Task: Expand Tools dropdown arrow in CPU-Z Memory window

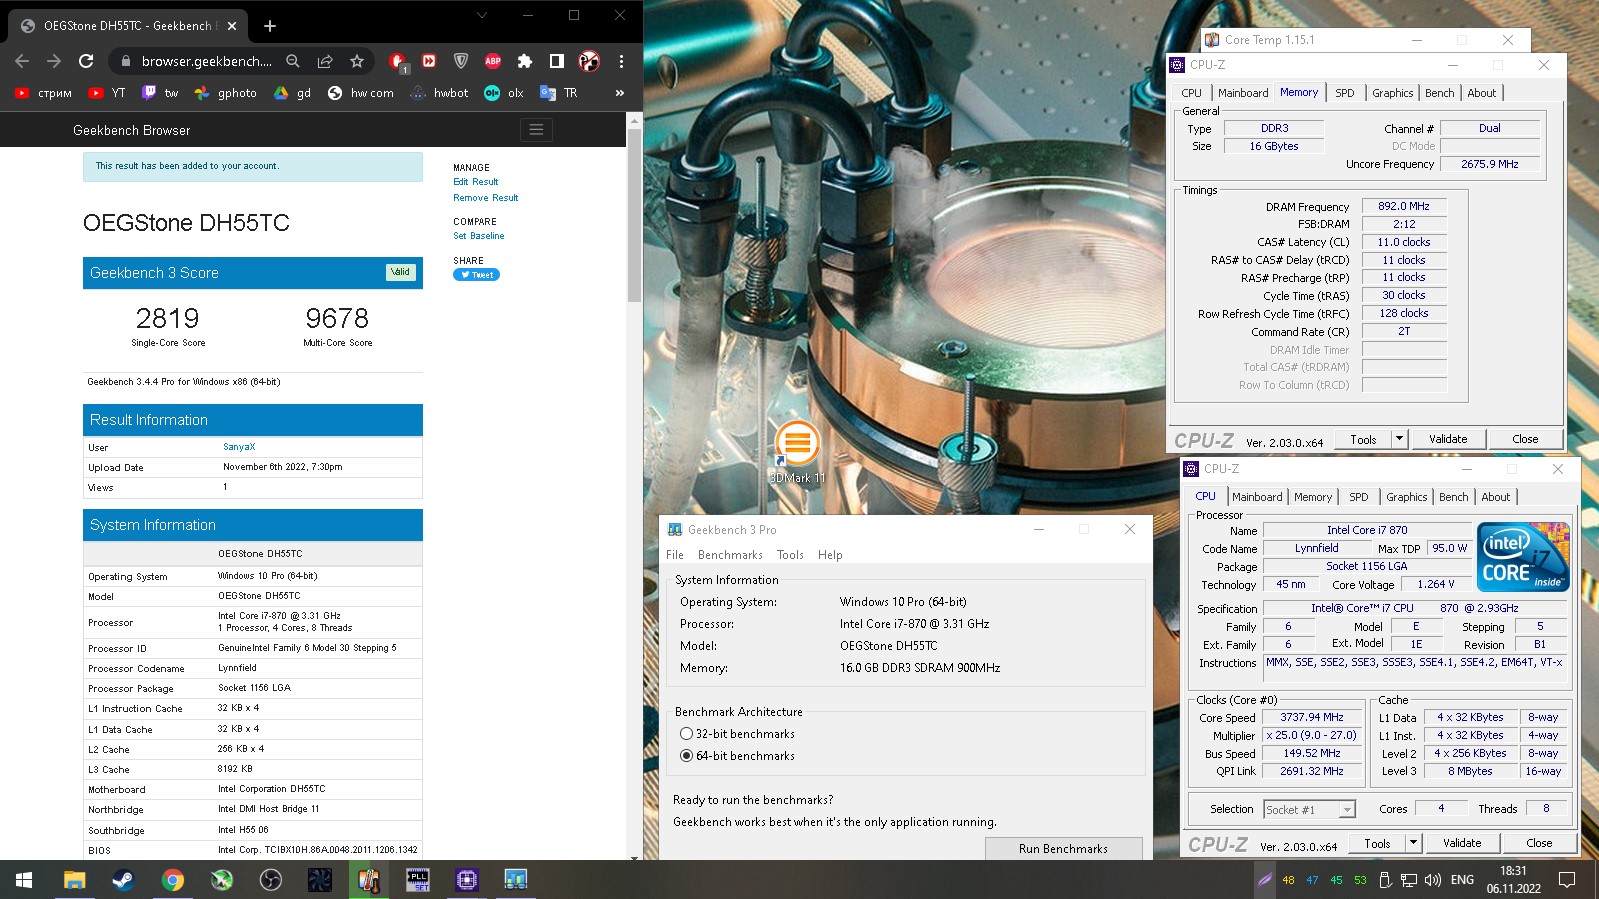Action: tap(1399, 439)
